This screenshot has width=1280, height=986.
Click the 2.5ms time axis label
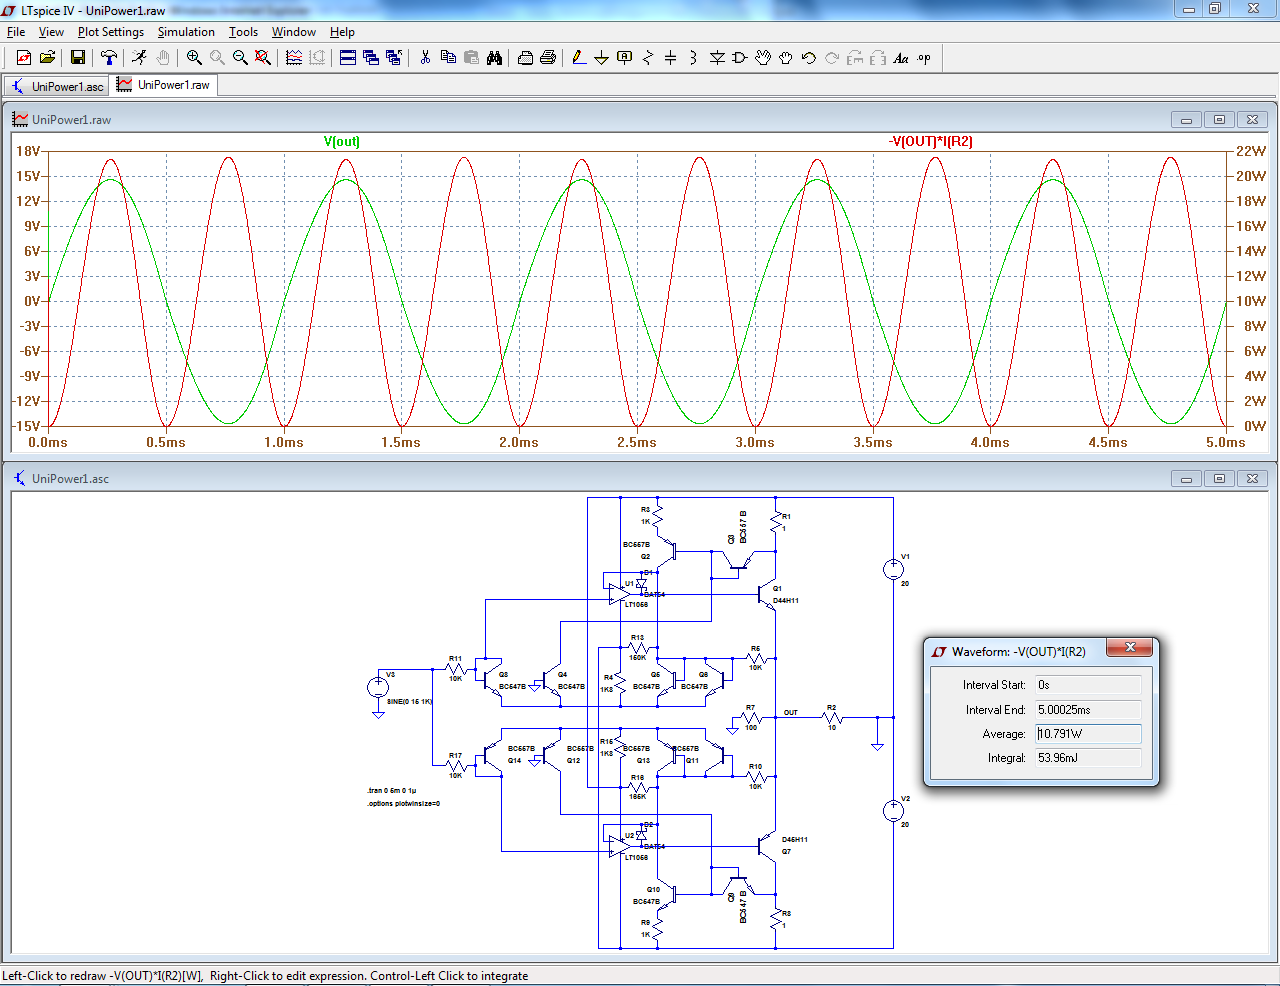tap(637, 442)
